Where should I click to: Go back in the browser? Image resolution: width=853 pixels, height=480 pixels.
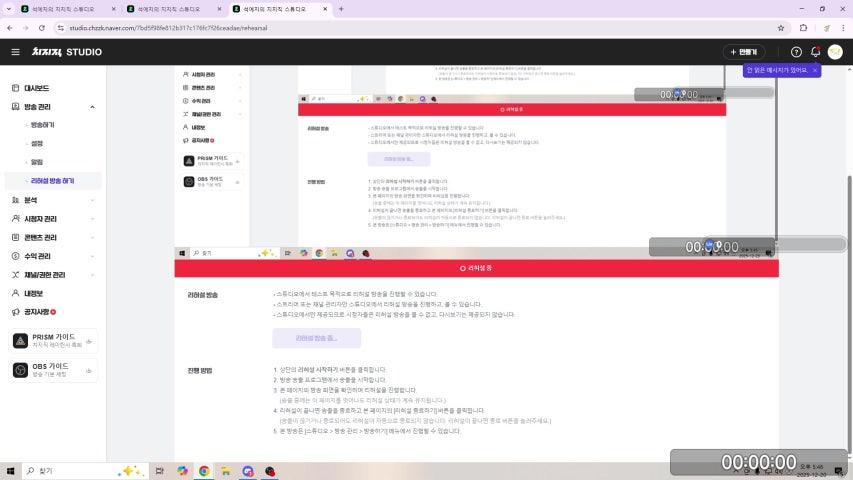10,28
